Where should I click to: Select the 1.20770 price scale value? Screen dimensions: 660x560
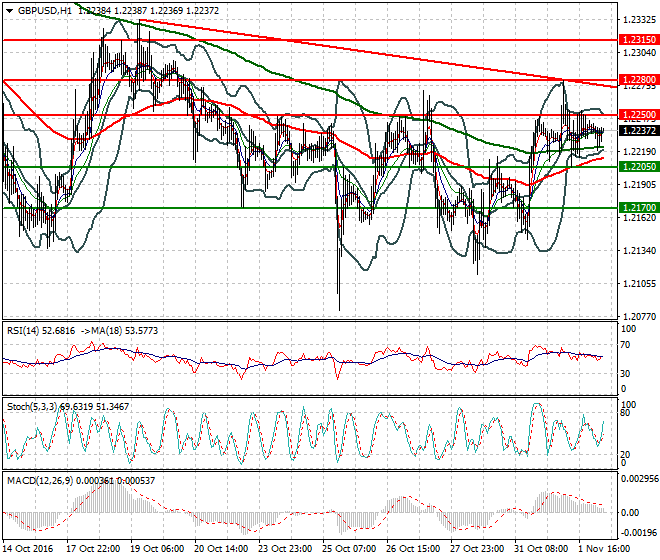pos(639,317)
